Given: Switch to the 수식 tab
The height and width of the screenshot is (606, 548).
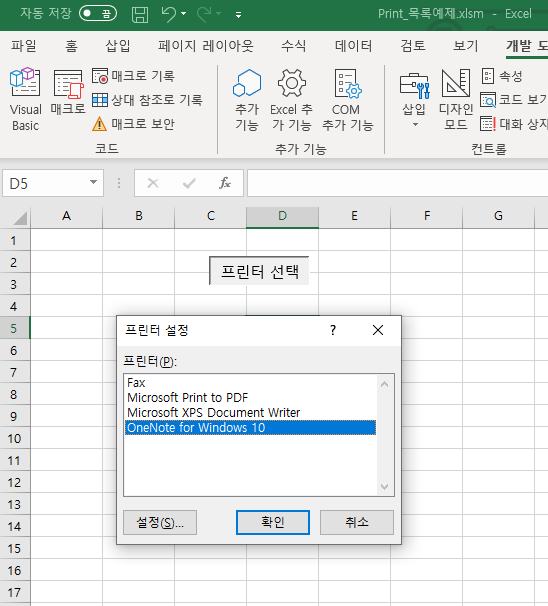Looking at the screenshot, I should [294, 46].
